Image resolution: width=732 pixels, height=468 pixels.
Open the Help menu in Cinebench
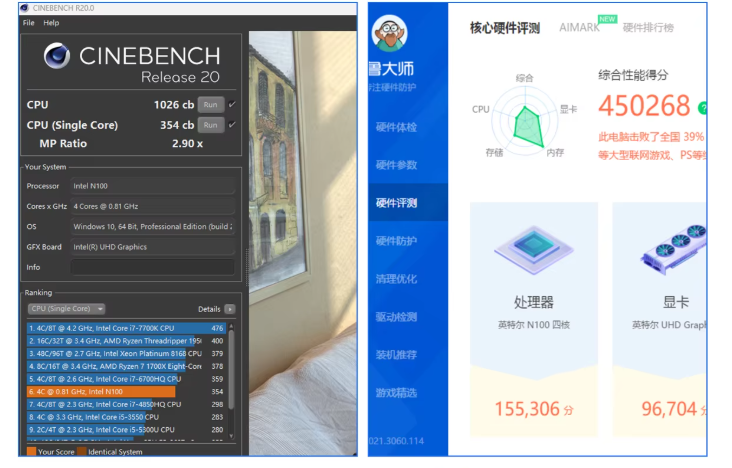(x=51, y=23)
